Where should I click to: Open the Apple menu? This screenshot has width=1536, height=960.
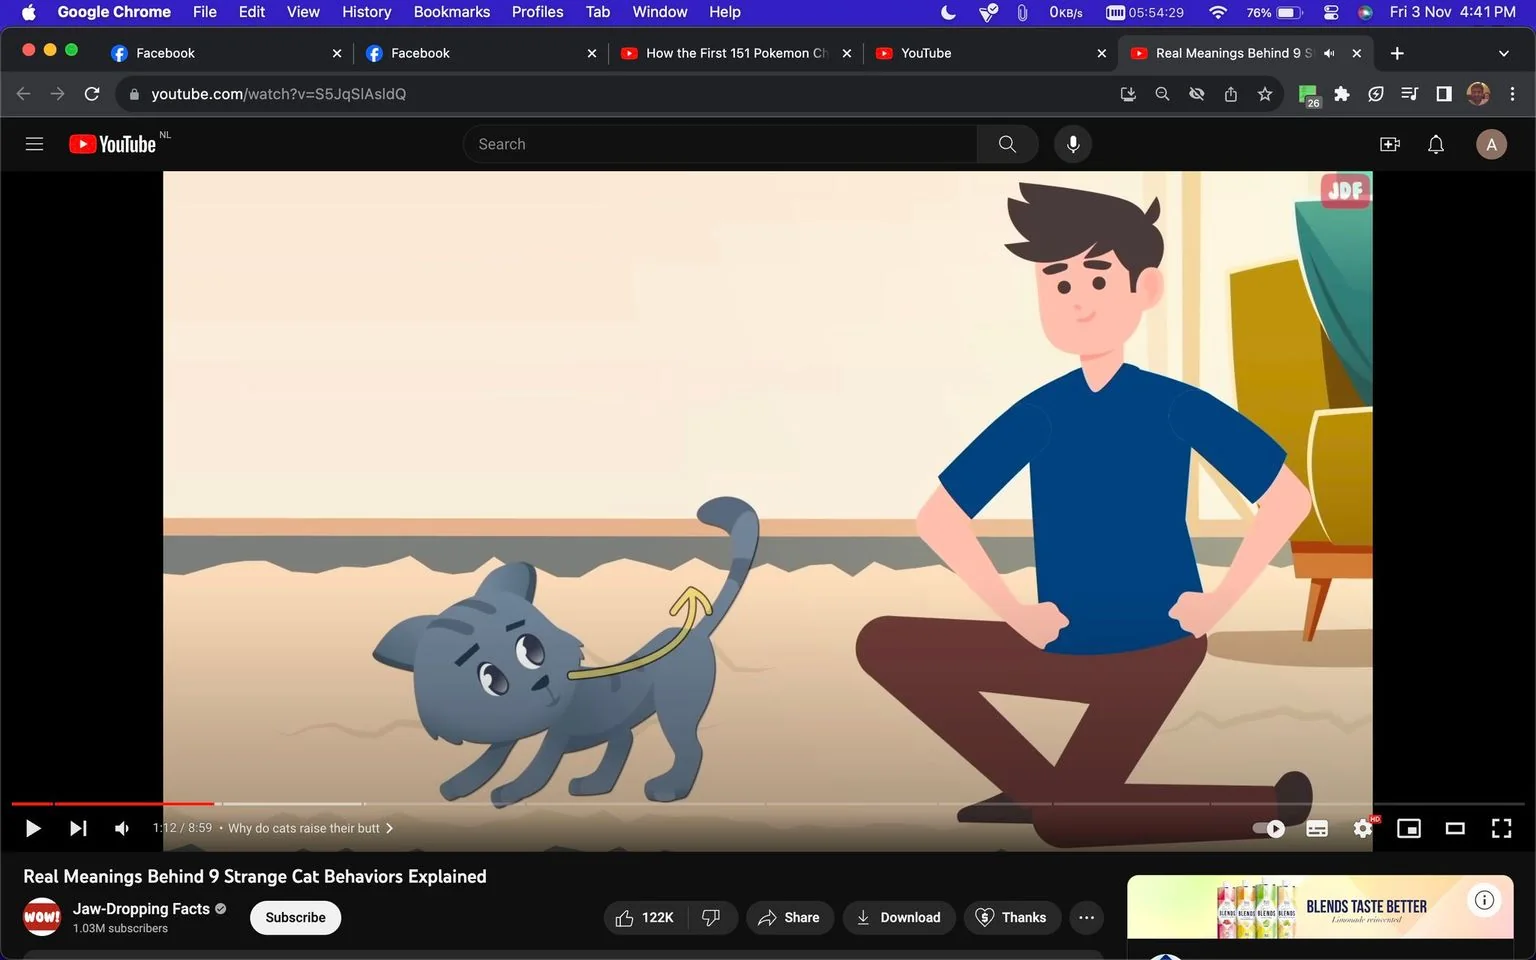click(x=28, y=12)
